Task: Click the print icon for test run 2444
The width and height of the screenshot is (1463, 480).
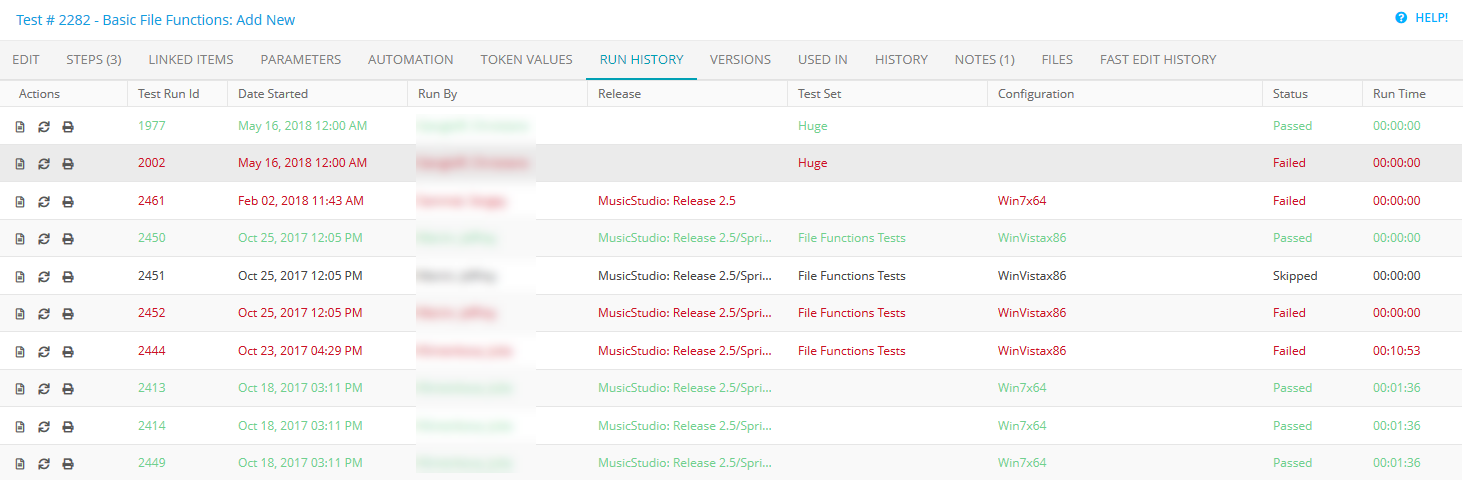Action: click(68, 352)
